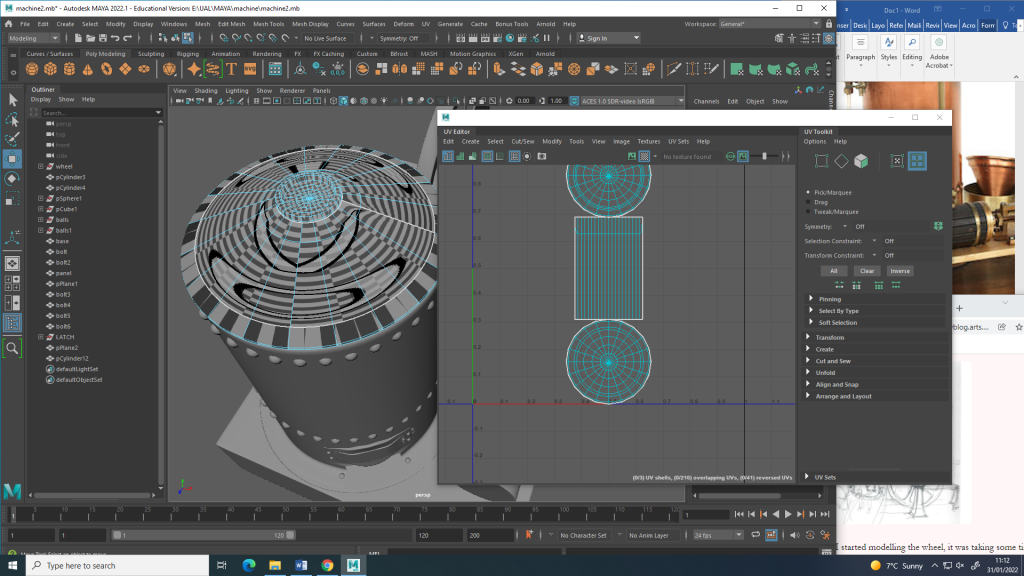Create a polygon cube from the shelf
Image resolution: width=1024 pixels, height=576 pixels.
(50, 69)
